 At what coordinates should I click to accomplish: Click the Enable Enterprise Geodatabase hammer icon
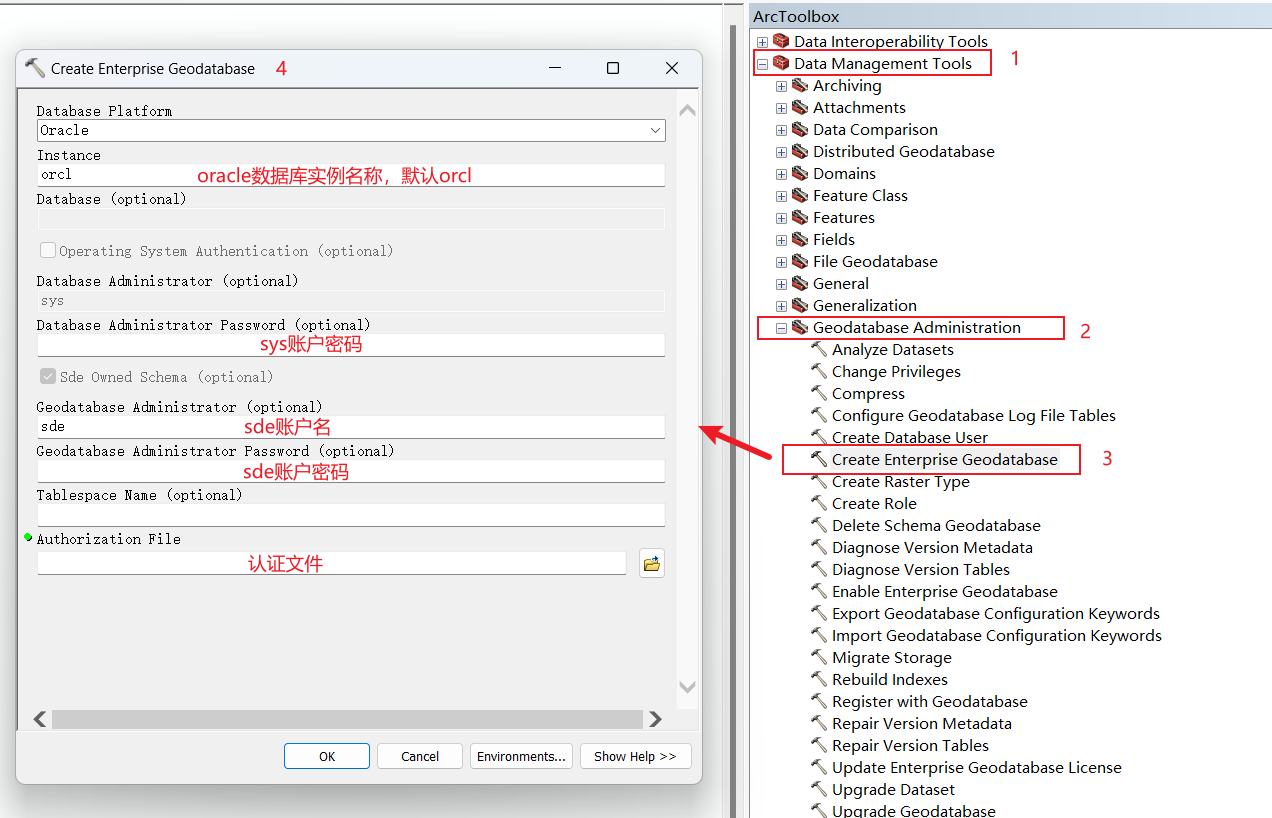pyautogui.click(x=819, y=591)
